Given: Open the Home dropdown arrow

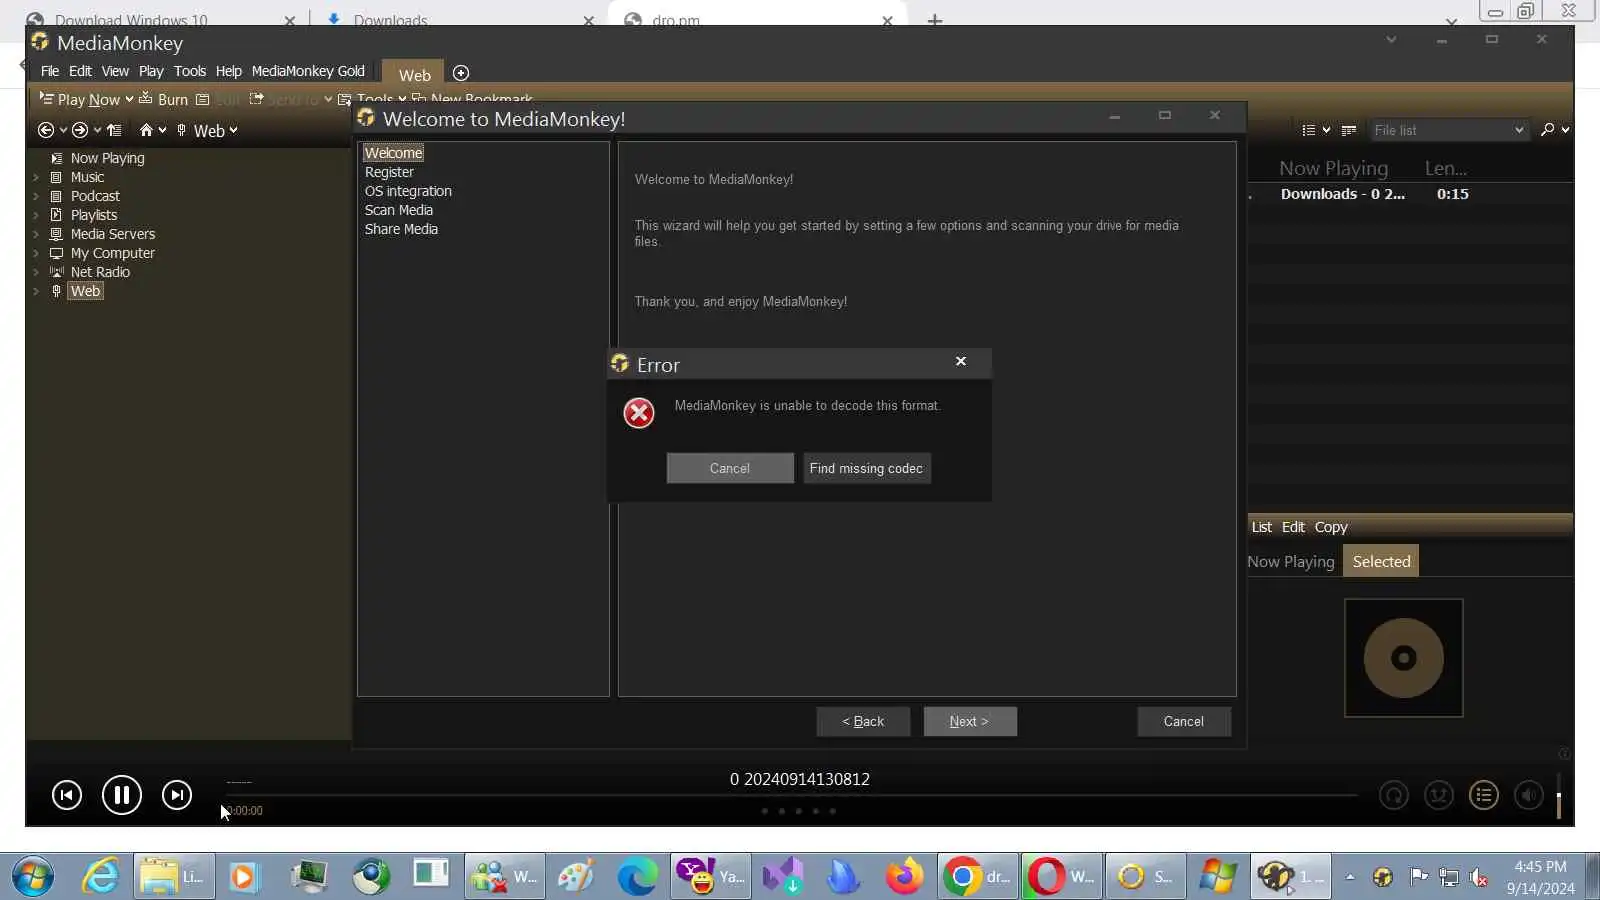Looking at the screenshot, I should point(163,130).
